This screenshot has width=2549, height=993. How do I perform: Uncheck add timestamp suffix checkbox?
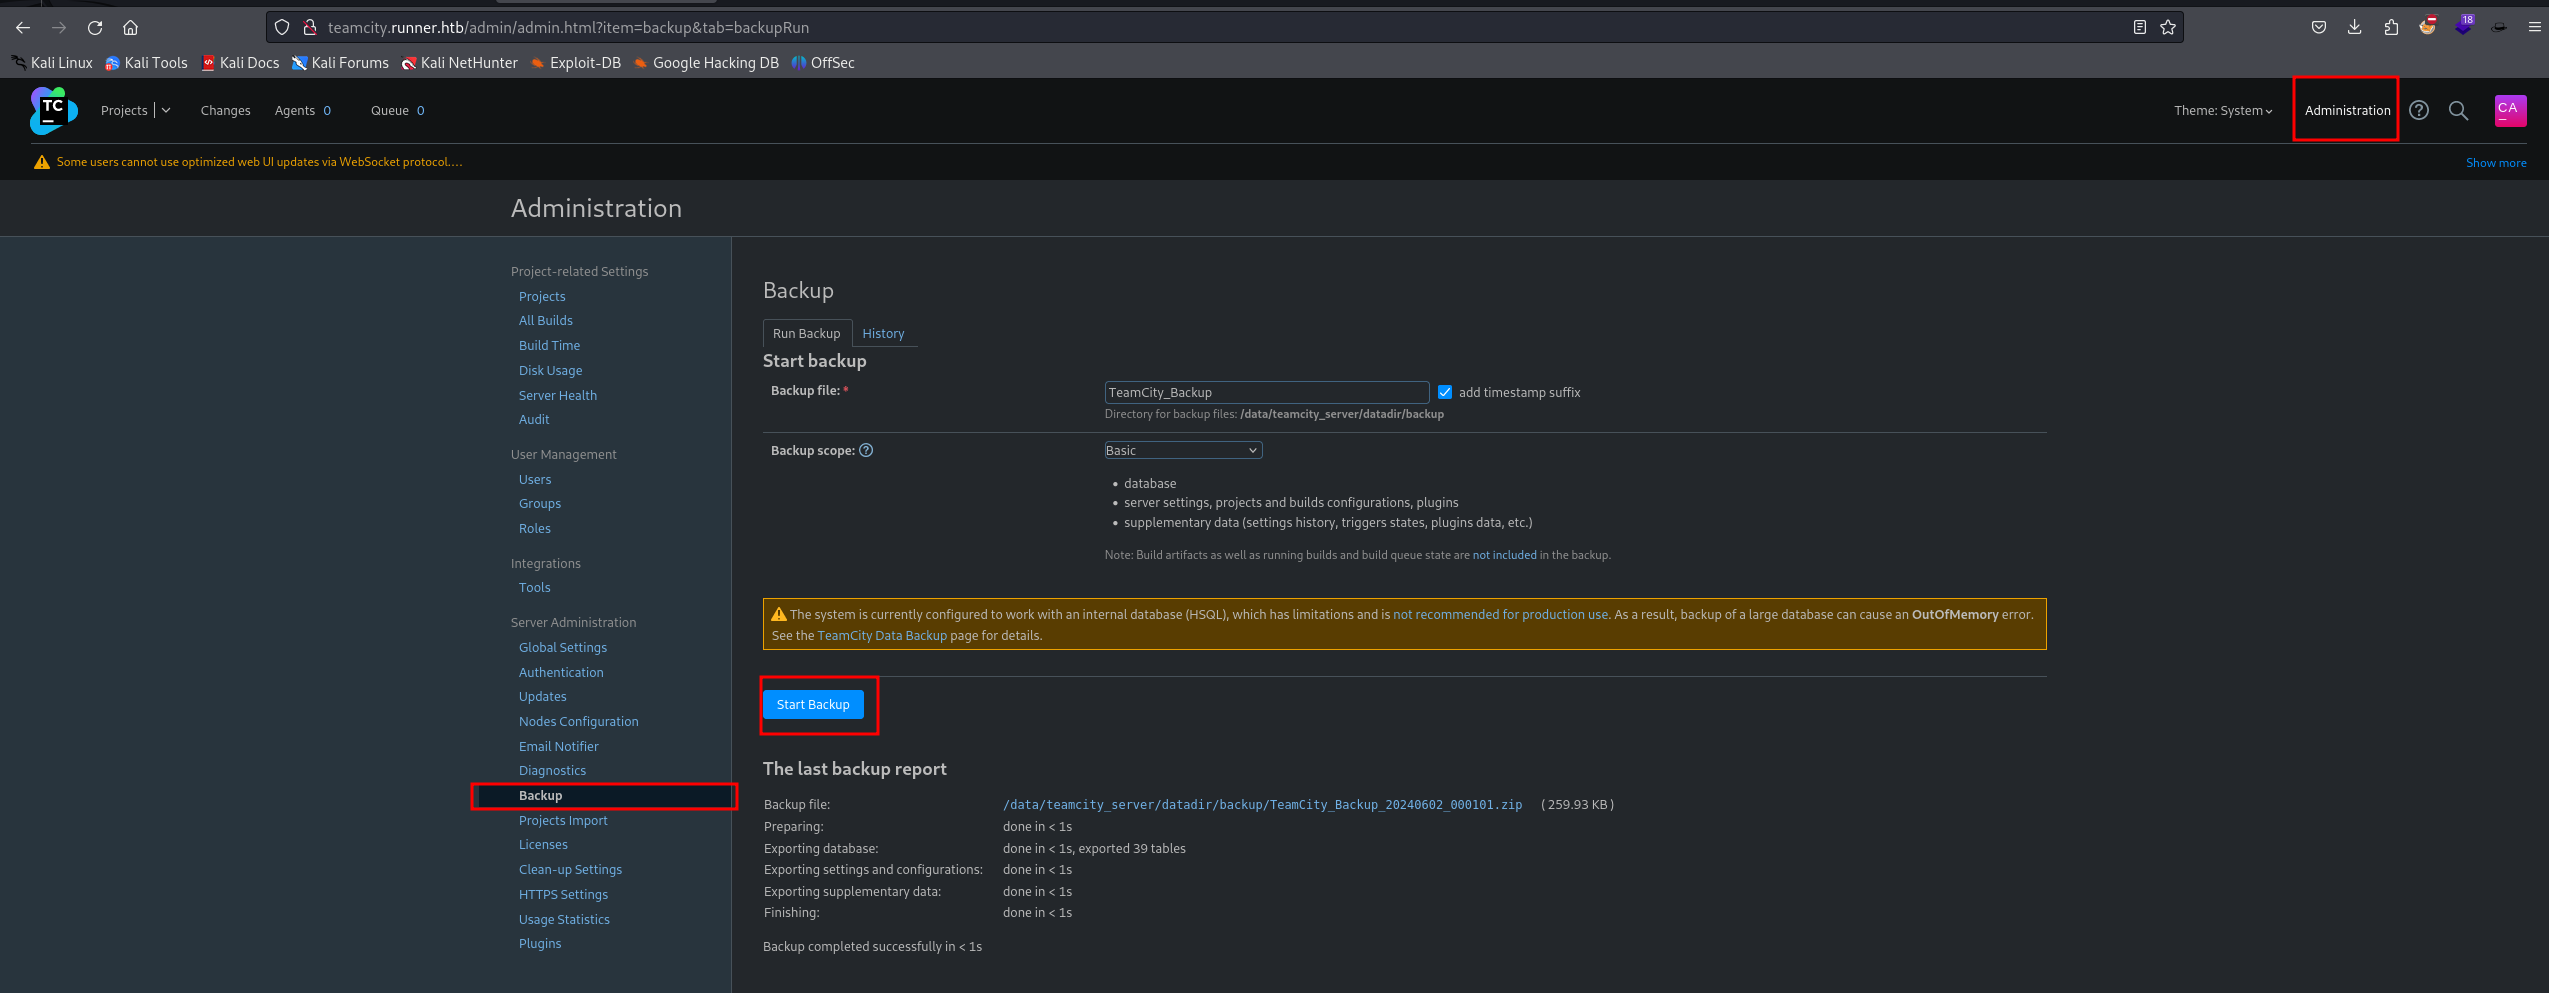tap(1445, 392)
